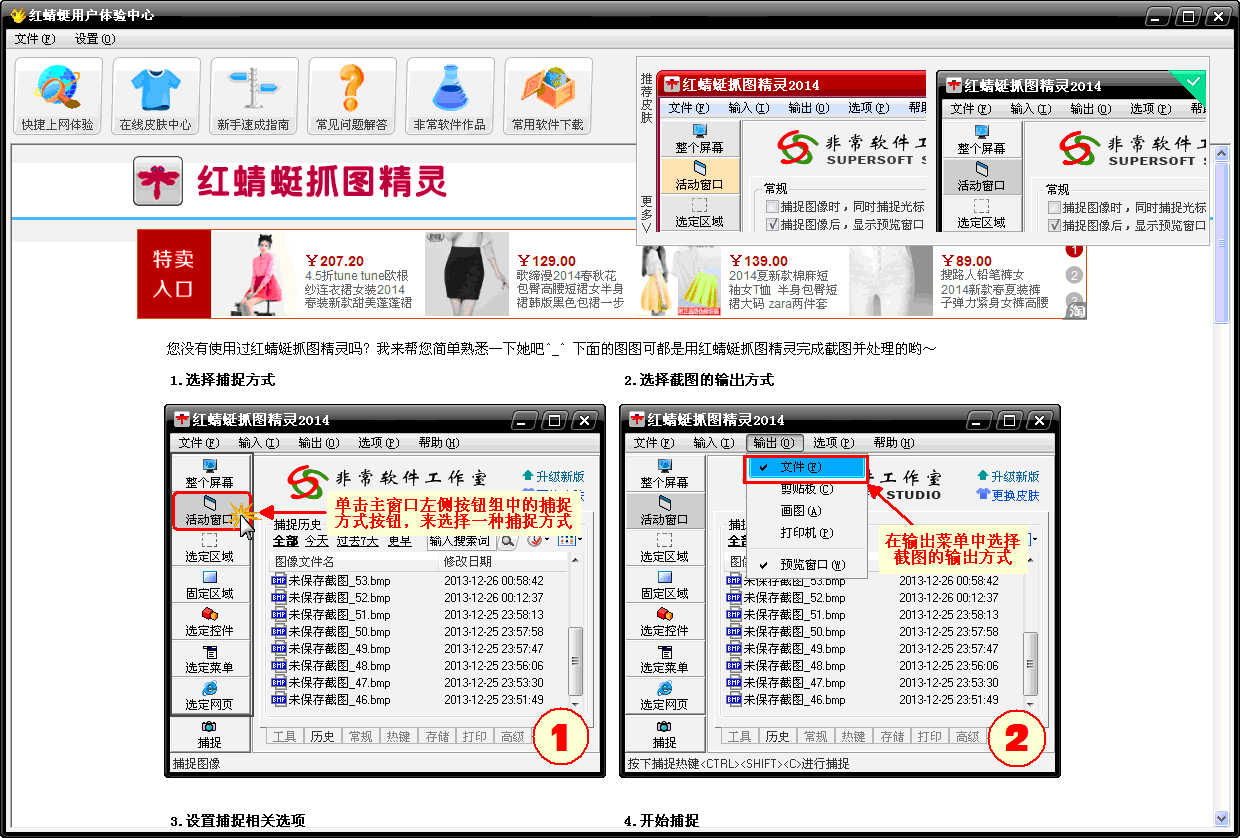Click the step 1 tutorial screenshot image

click(x=385, y=591)
